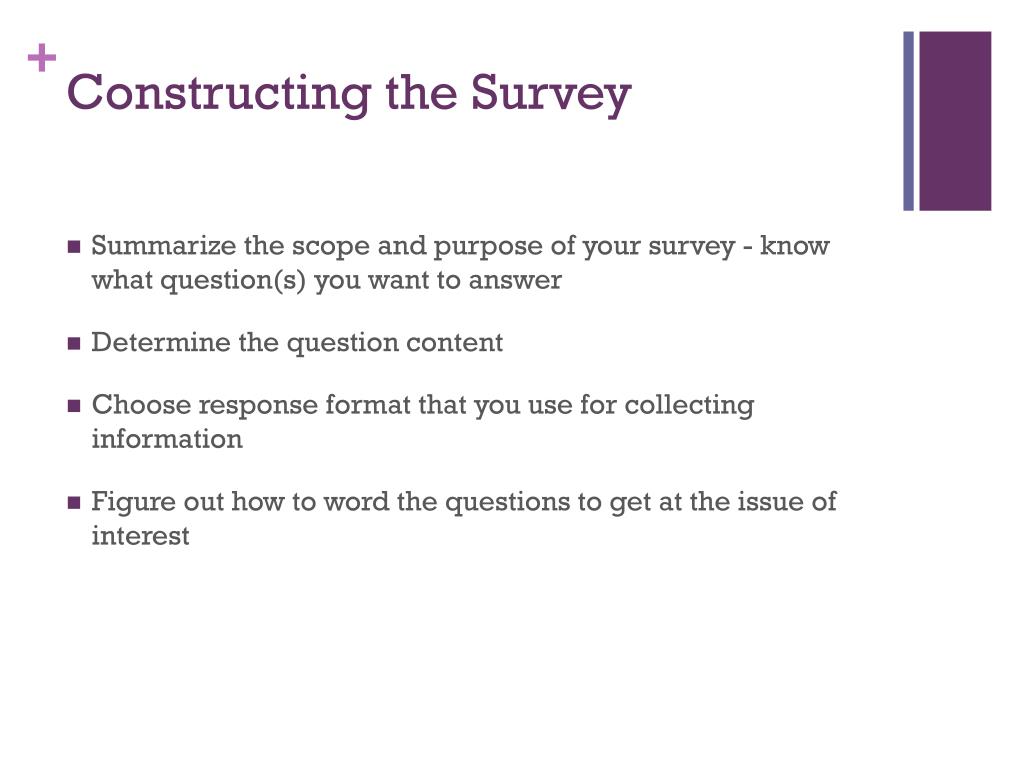Click the word "know" in first bullet

point(795,246)
